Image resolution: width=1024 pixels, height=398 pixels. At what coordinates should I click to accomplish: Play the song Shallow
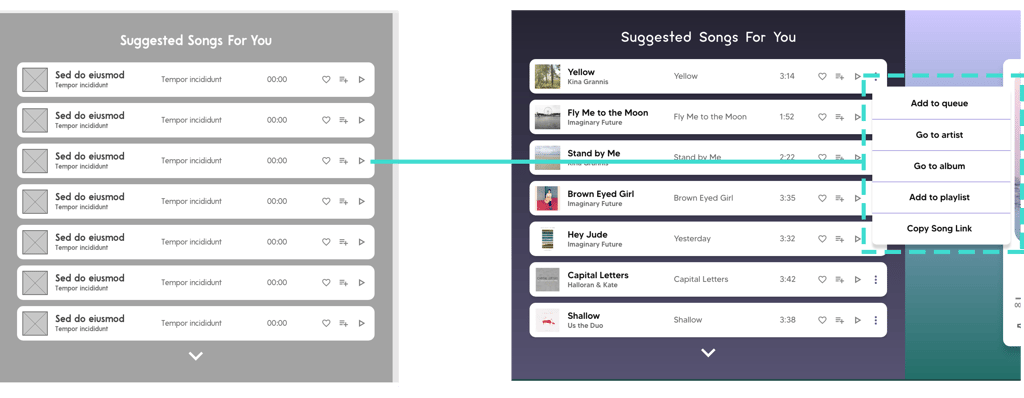(858, 320)
